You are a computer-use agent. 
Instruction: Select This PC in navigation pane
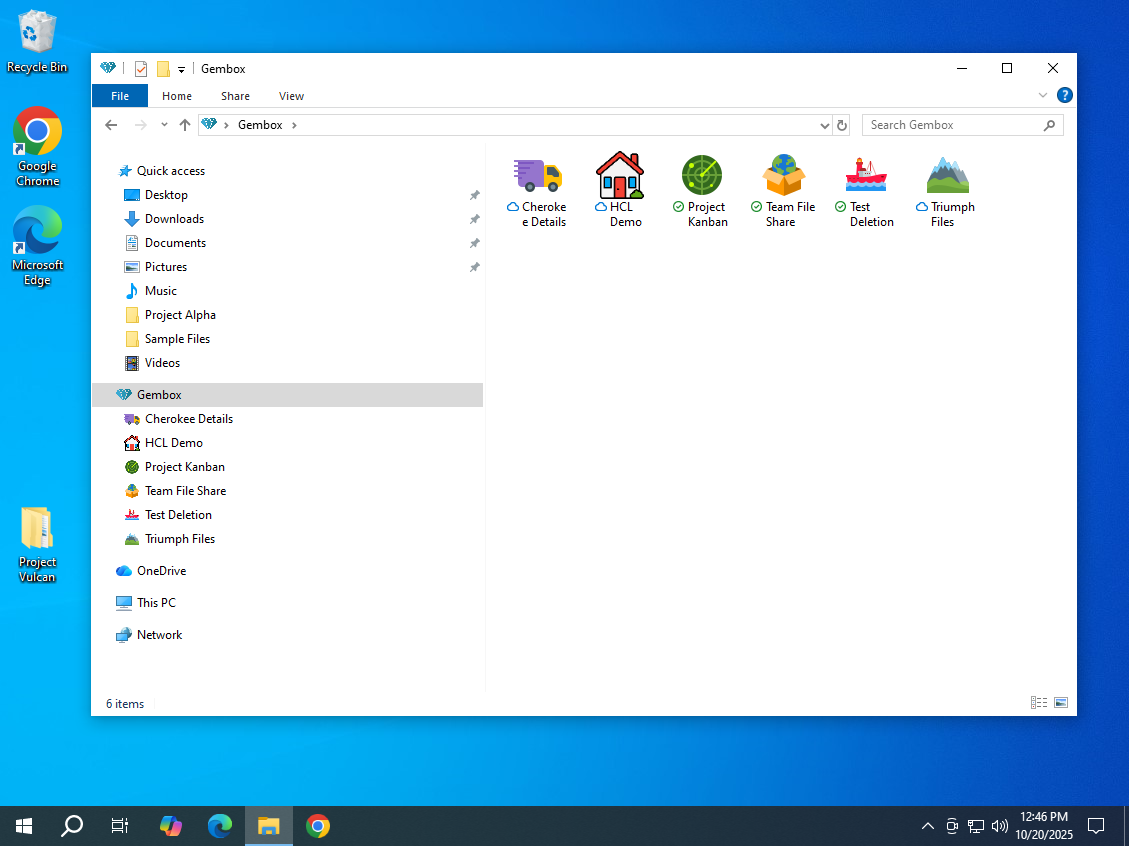[156, 603]
